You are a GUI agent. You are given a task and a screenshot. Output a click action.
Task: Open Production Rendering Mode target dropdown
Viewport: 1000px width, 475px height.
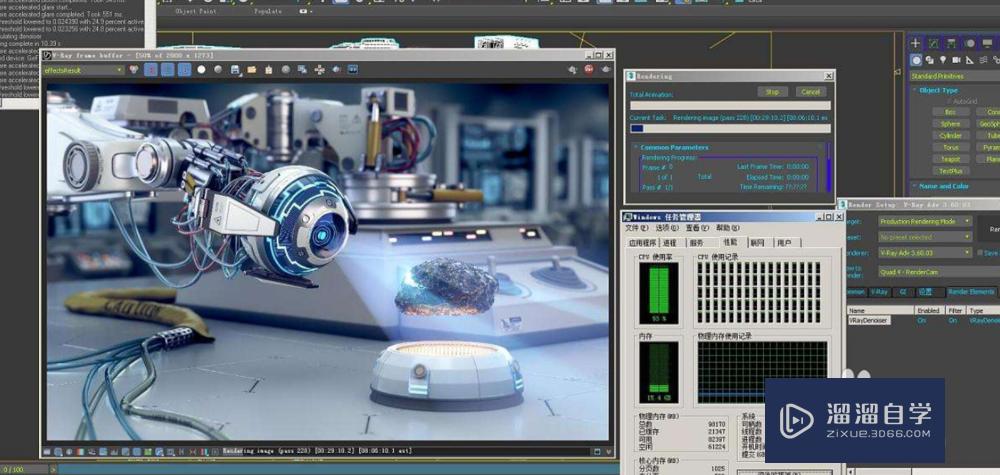[925, 221]
